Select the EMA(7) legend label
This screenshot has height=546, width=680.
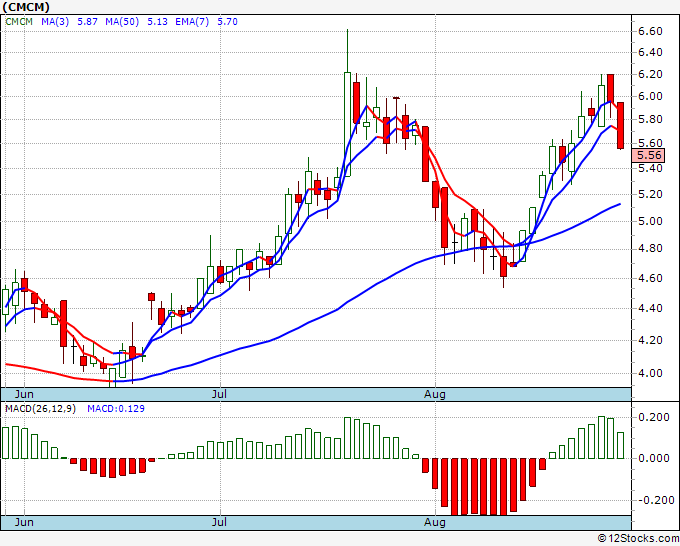point(192,22)
